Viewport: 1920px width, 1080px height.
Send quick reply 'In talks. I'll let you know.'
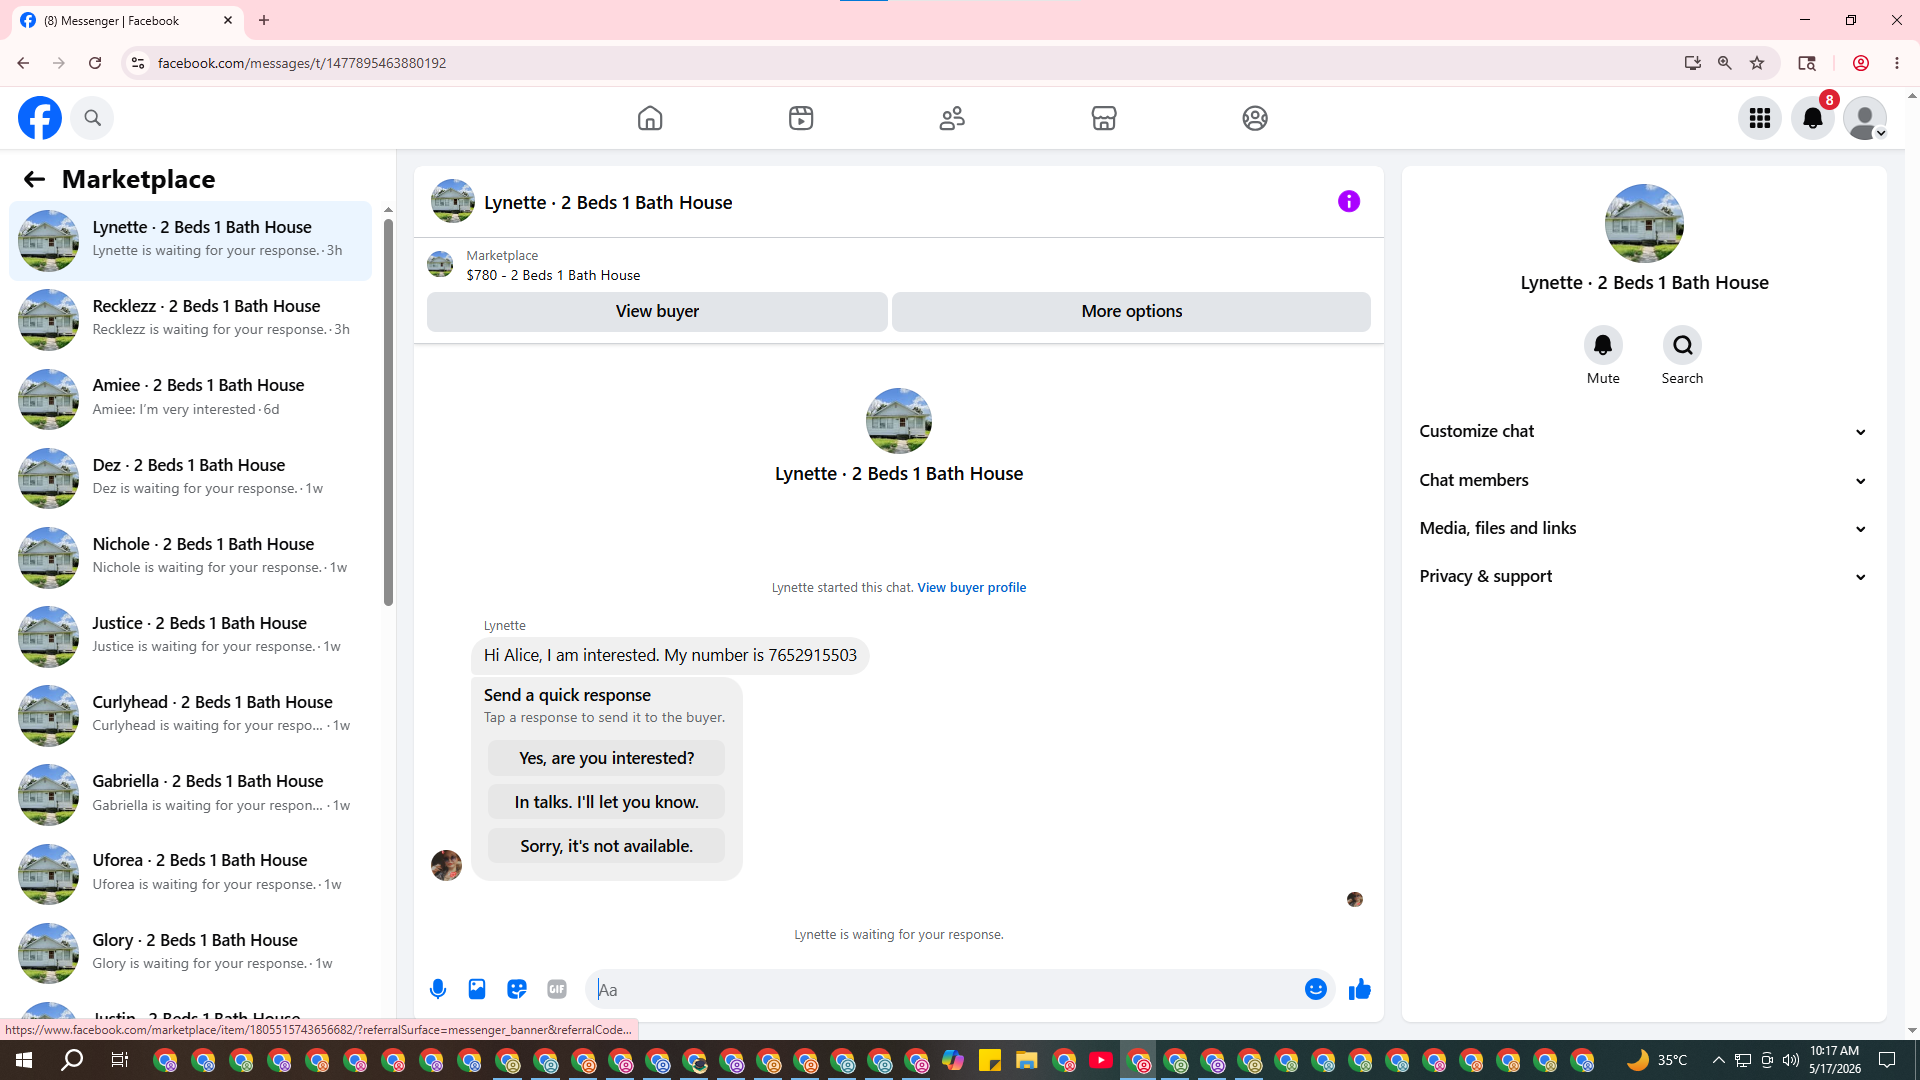606,802
